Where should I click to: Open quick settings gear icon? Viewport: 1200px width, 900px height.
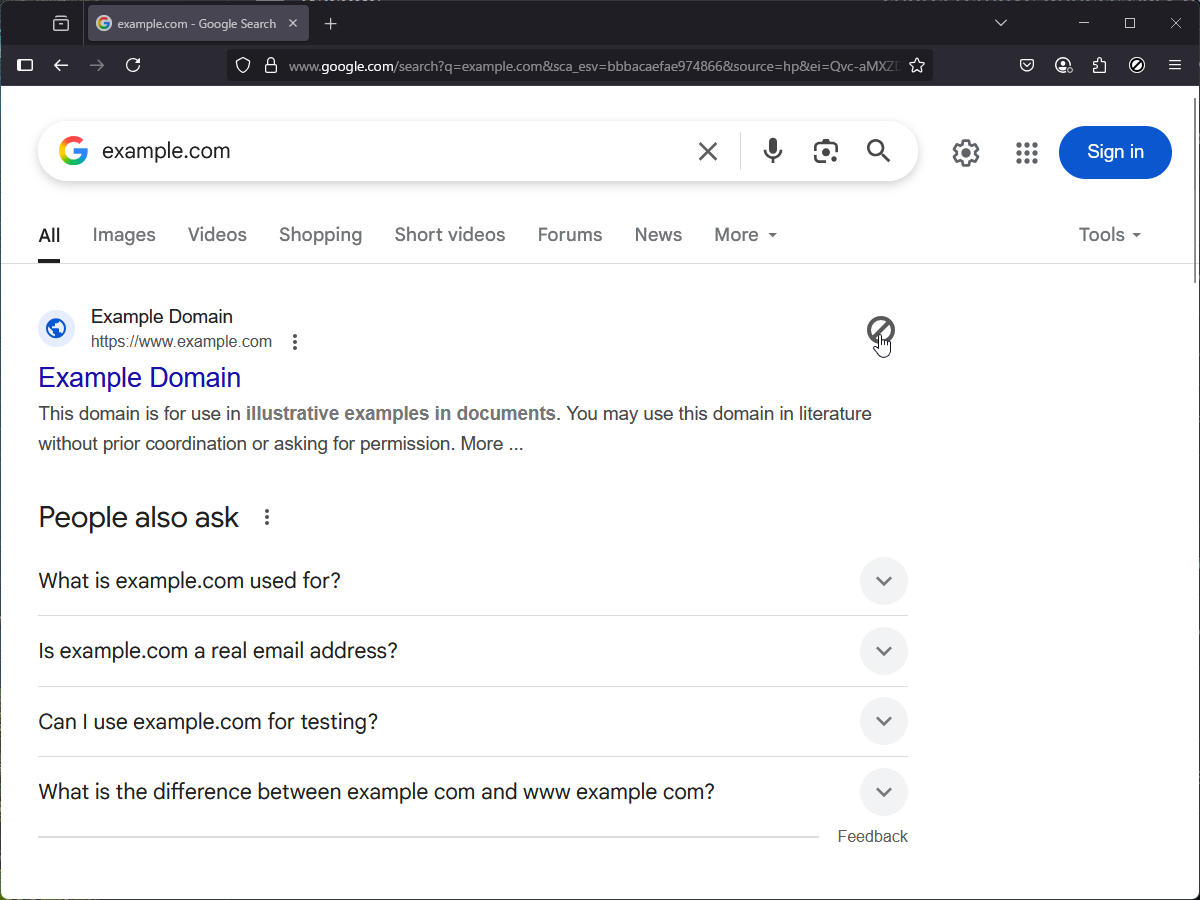coord(965,153)
